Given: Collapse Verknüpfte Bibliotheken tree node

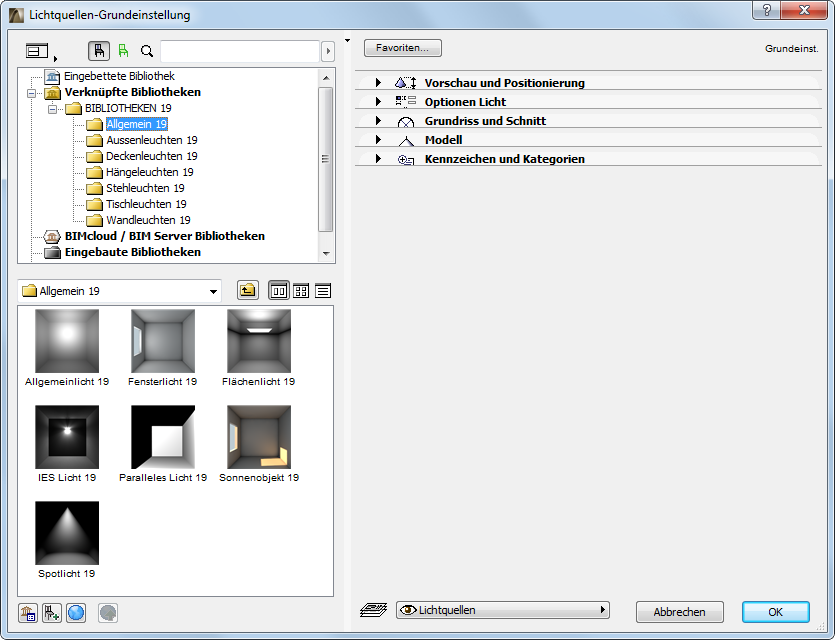Looking at the screenshot, I should pos(31,93).
